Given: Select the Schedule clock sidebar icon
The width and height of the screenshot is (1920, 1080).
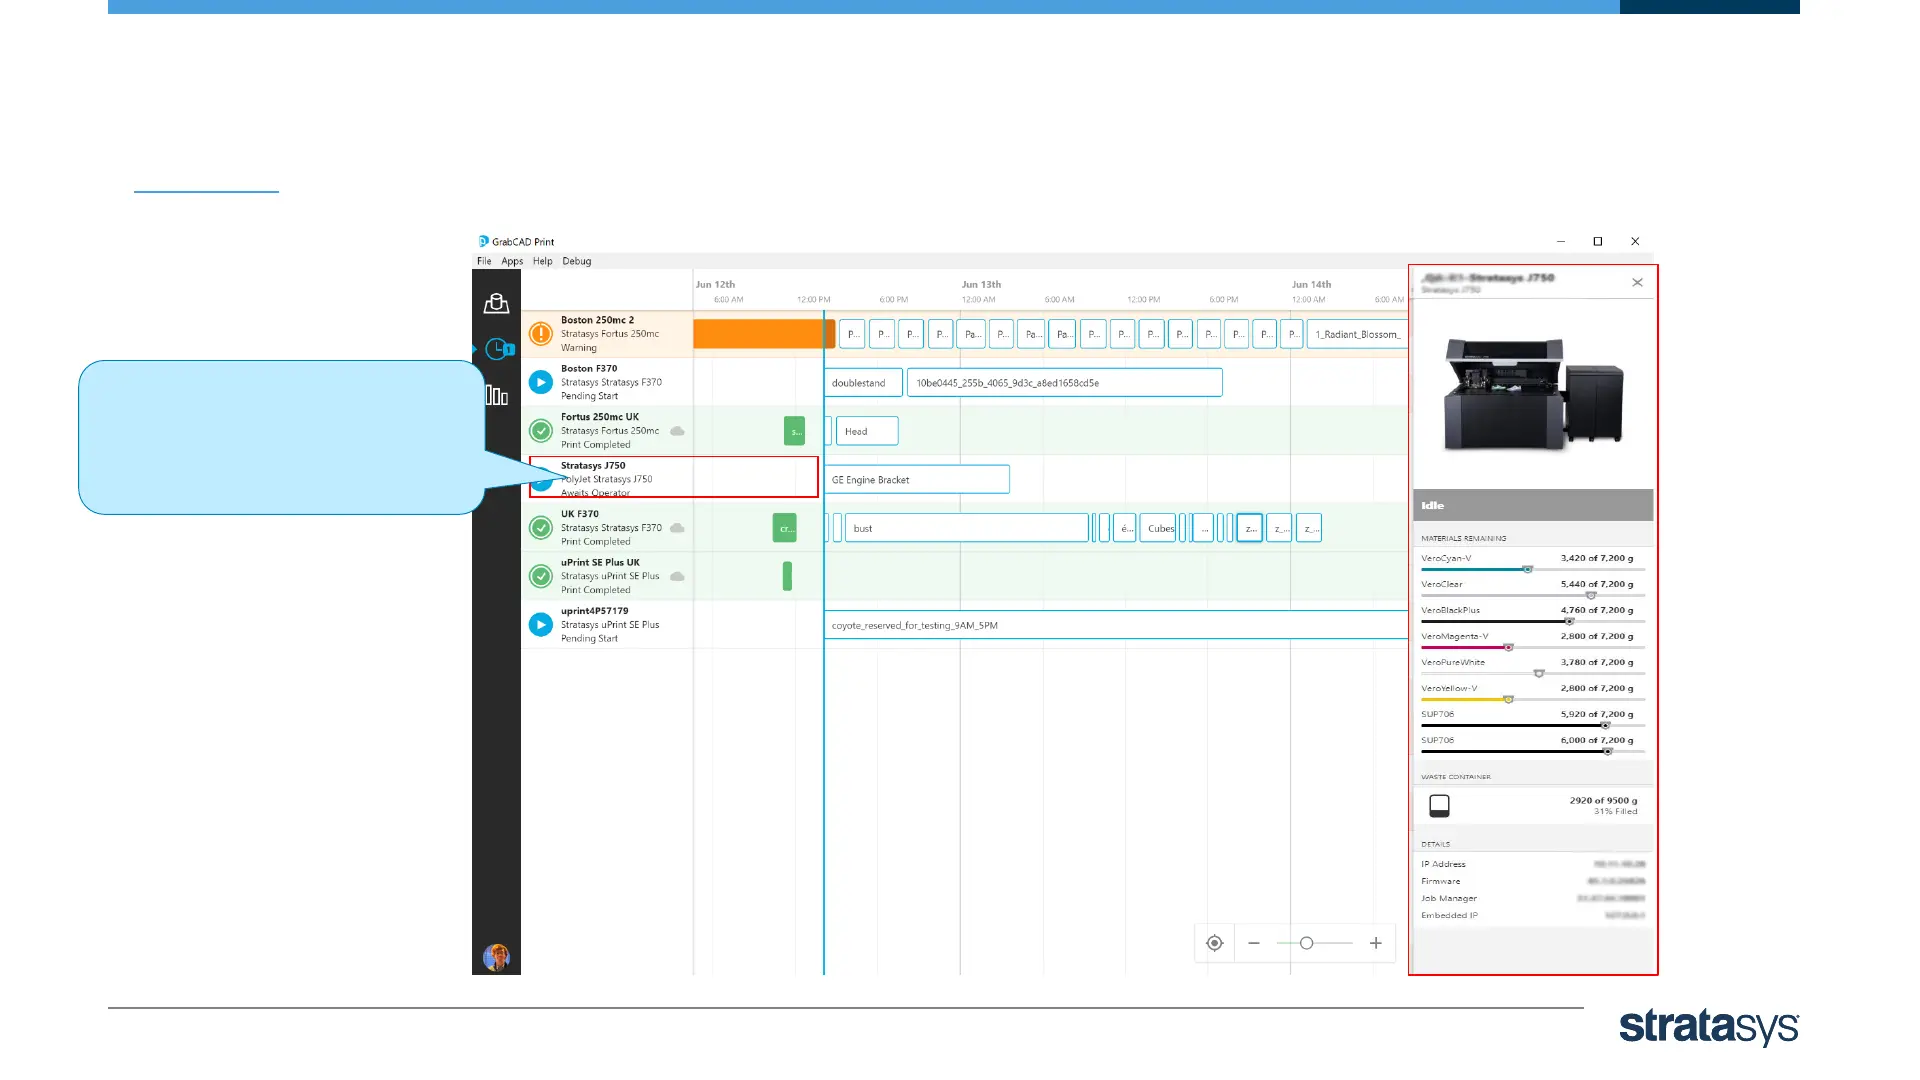Looking at the screenshot, I should [497, 349].
